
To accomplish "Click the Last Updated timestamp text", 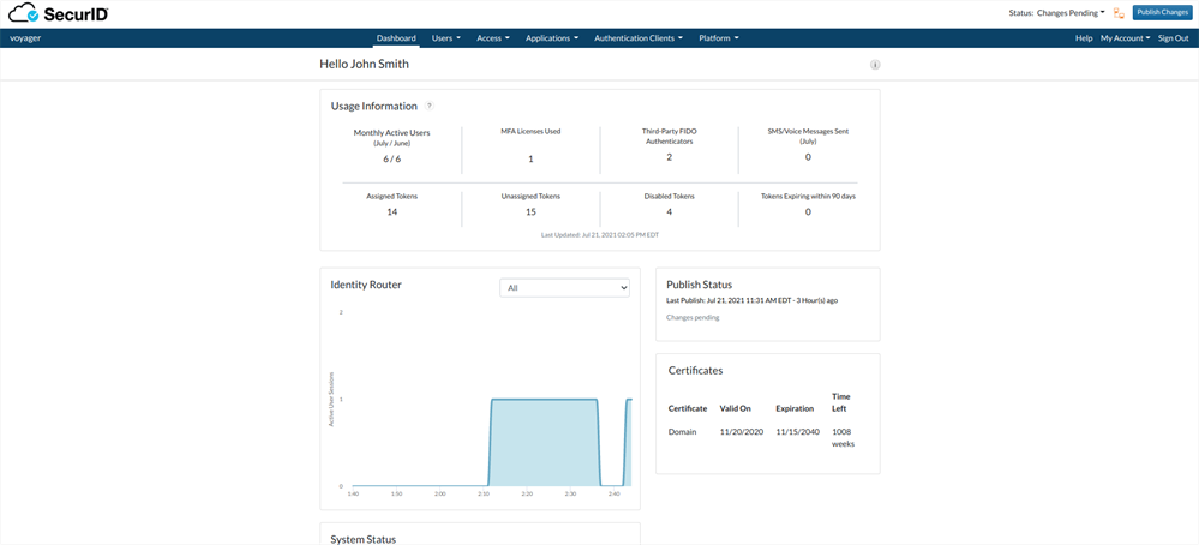I will [600, 235].
